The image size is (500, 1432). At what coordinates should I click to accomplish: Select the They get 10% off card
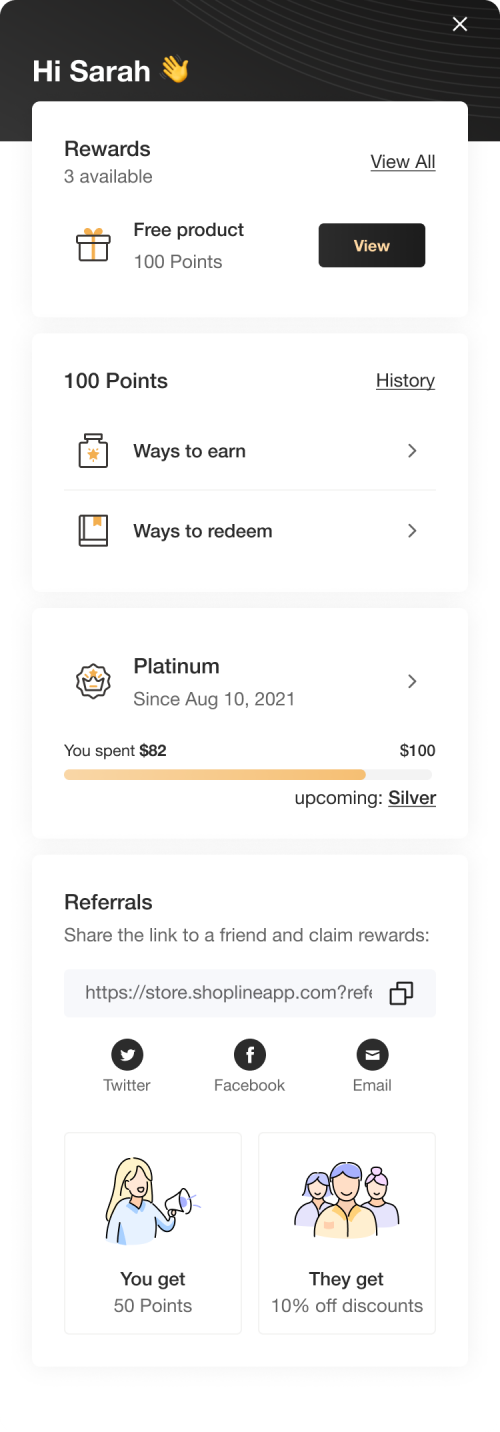347,1233
